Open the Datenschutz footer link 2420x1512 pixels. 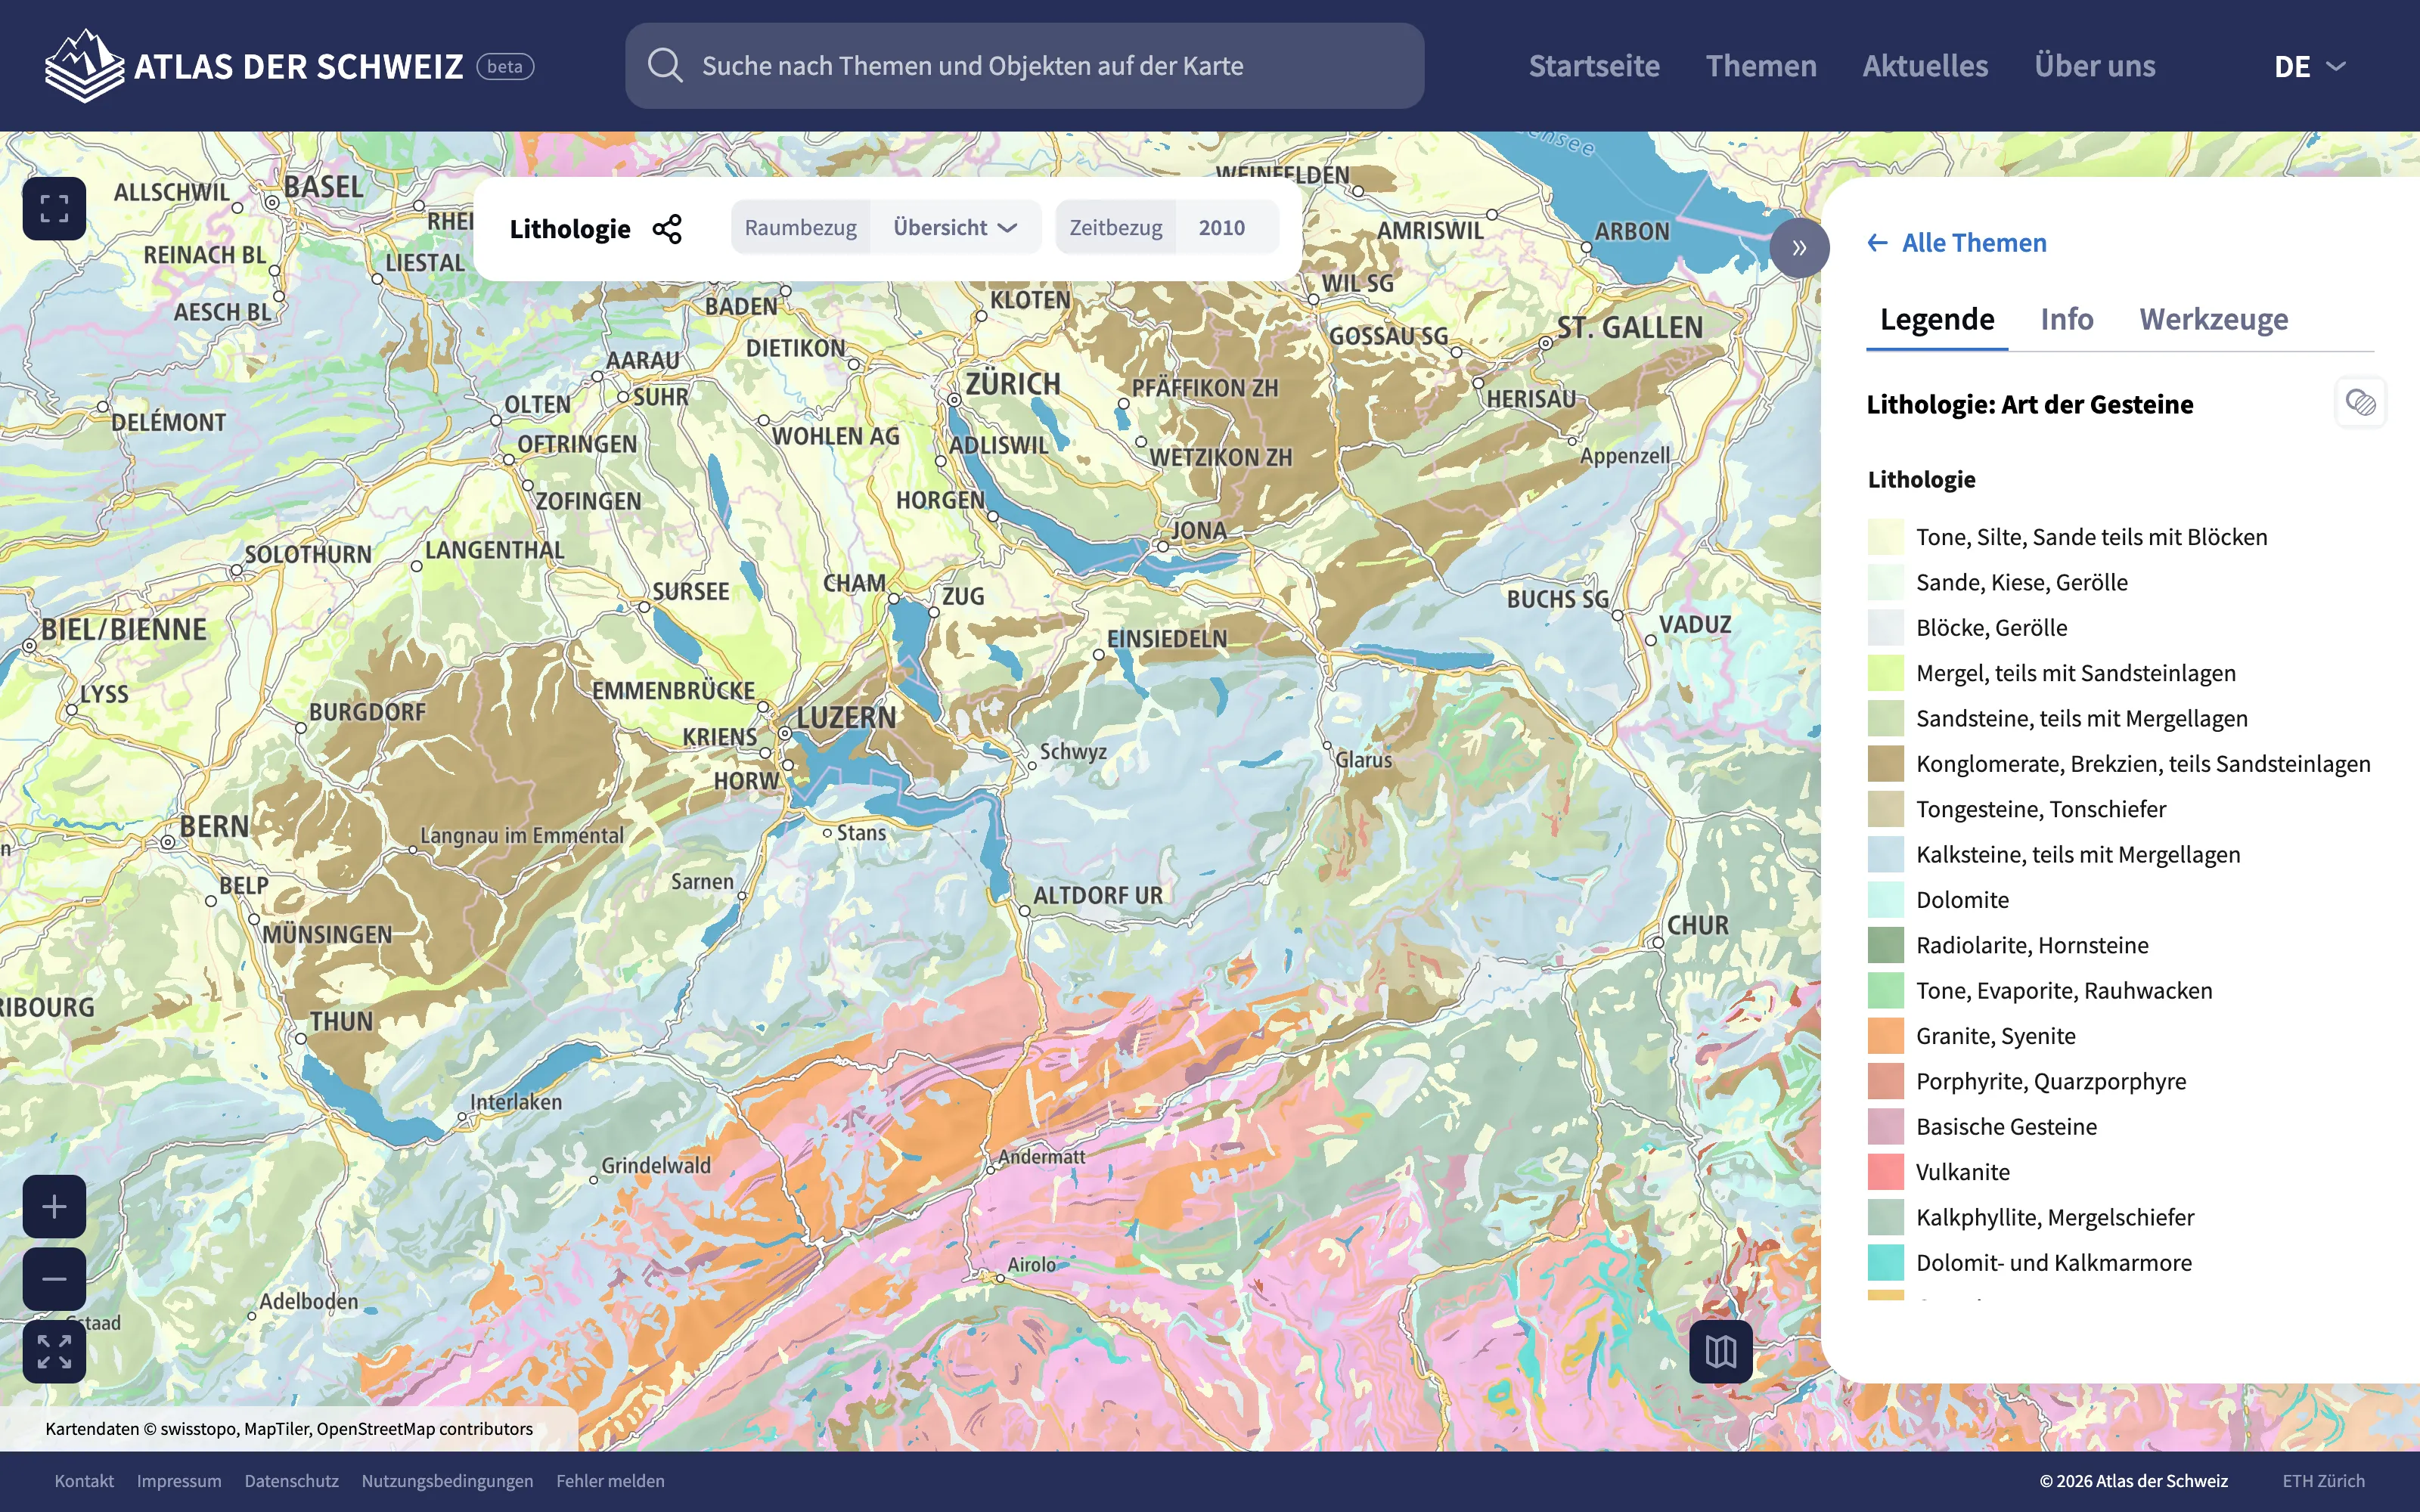pos(291,1481)
